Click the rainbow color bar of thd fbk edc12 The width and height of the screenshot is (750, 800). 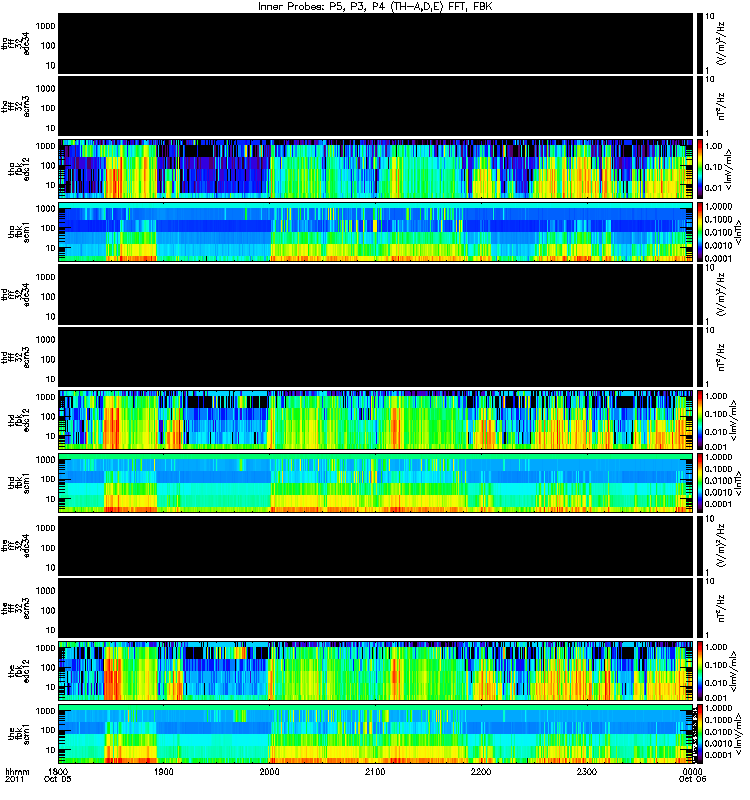click(700, 420)
